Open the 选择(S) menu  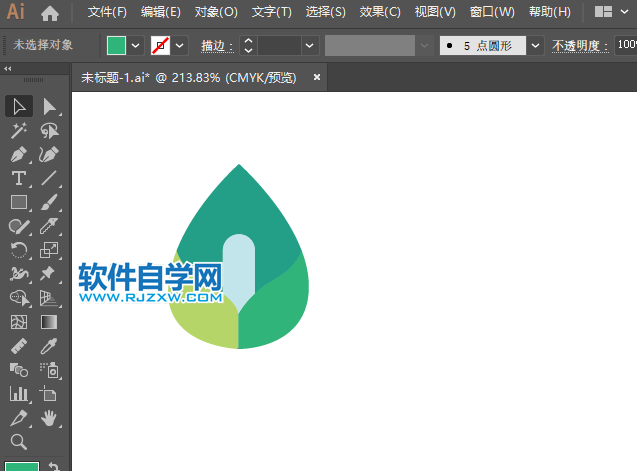point(325,12)
